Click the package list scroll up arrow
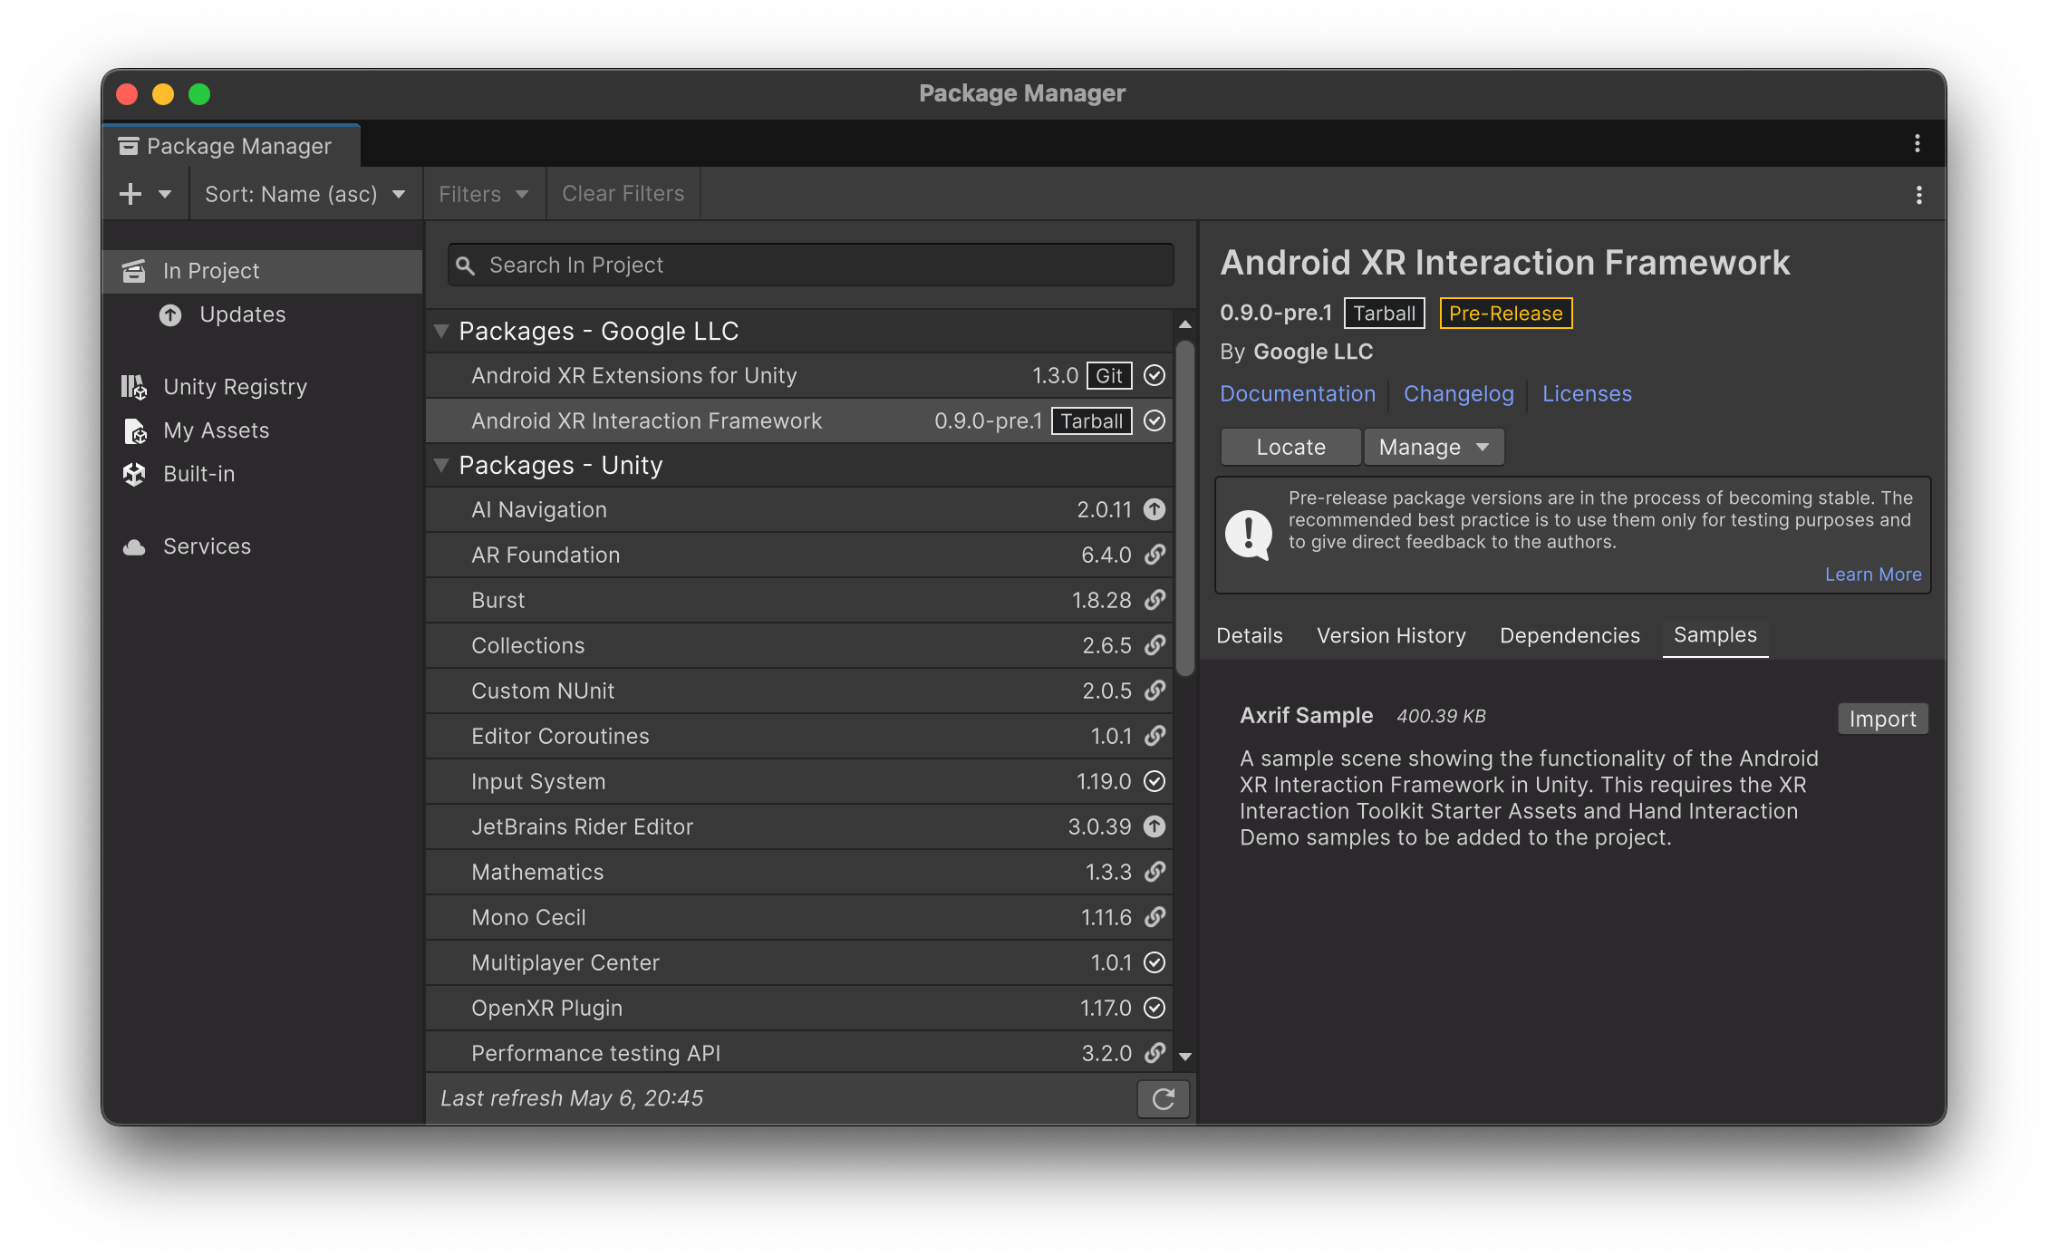Screen dimensions: 2048x1260 (x=1185, y=324)
